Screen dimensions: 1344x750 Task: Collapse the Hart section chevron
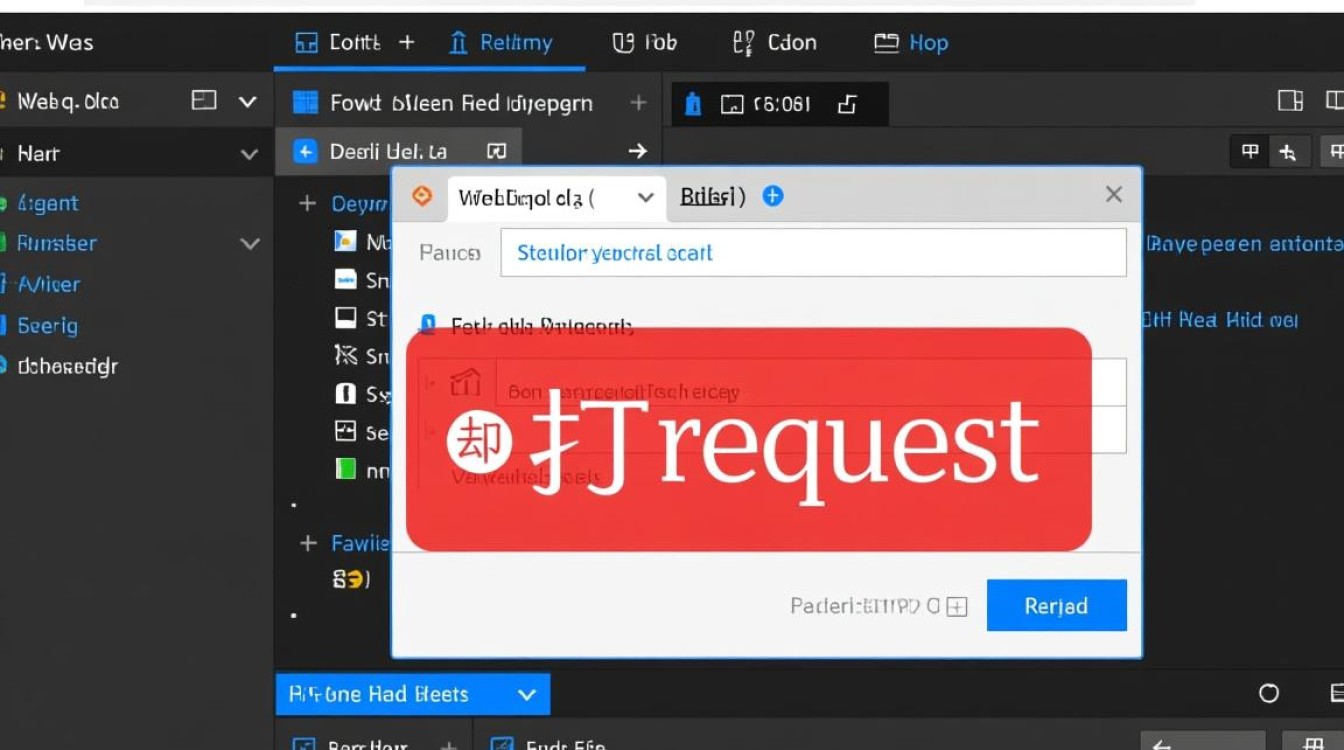coord(249,154)
